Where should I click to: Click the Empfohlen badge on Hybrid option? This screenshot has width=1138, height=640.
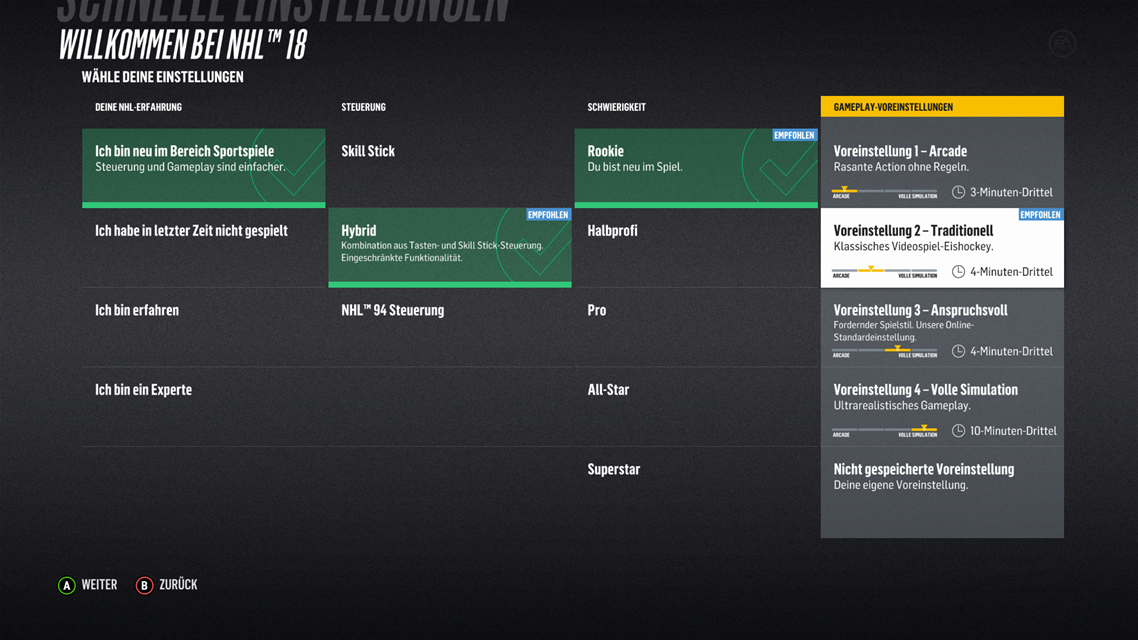click(548, 215)
